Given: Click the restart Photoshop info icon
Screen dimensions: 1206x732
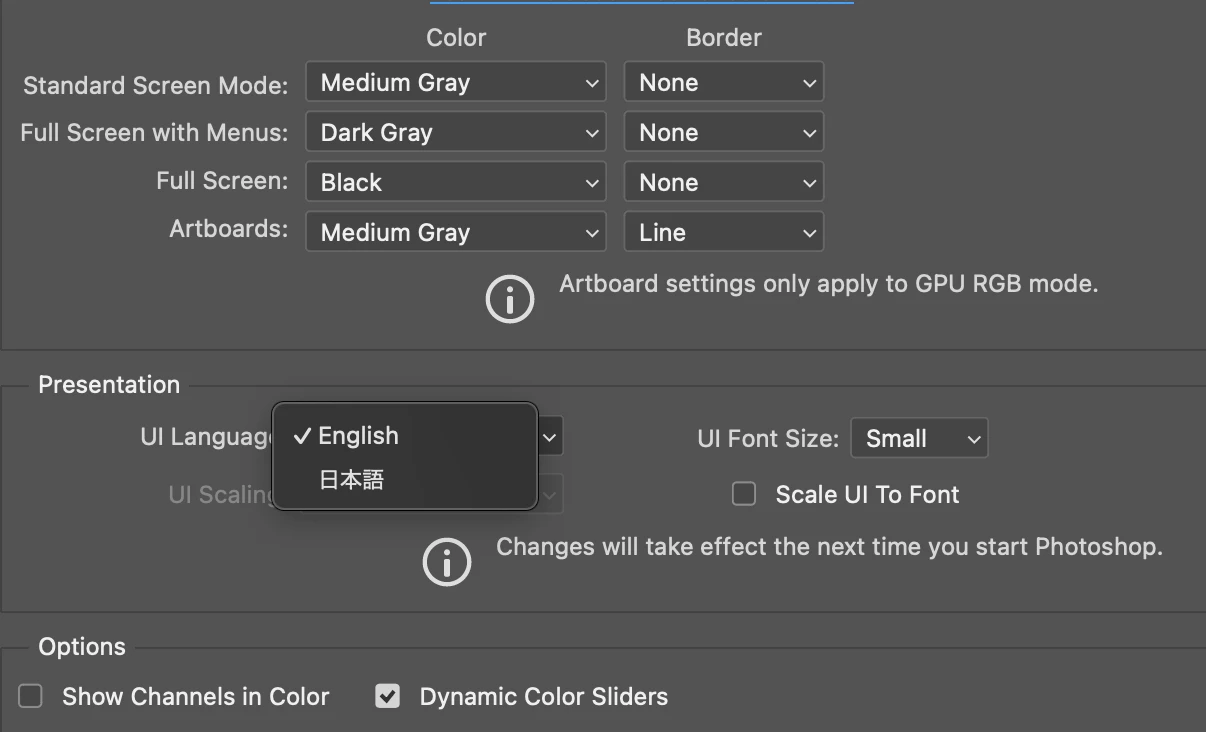Looking at the screenshot, I should click(447, 562).
